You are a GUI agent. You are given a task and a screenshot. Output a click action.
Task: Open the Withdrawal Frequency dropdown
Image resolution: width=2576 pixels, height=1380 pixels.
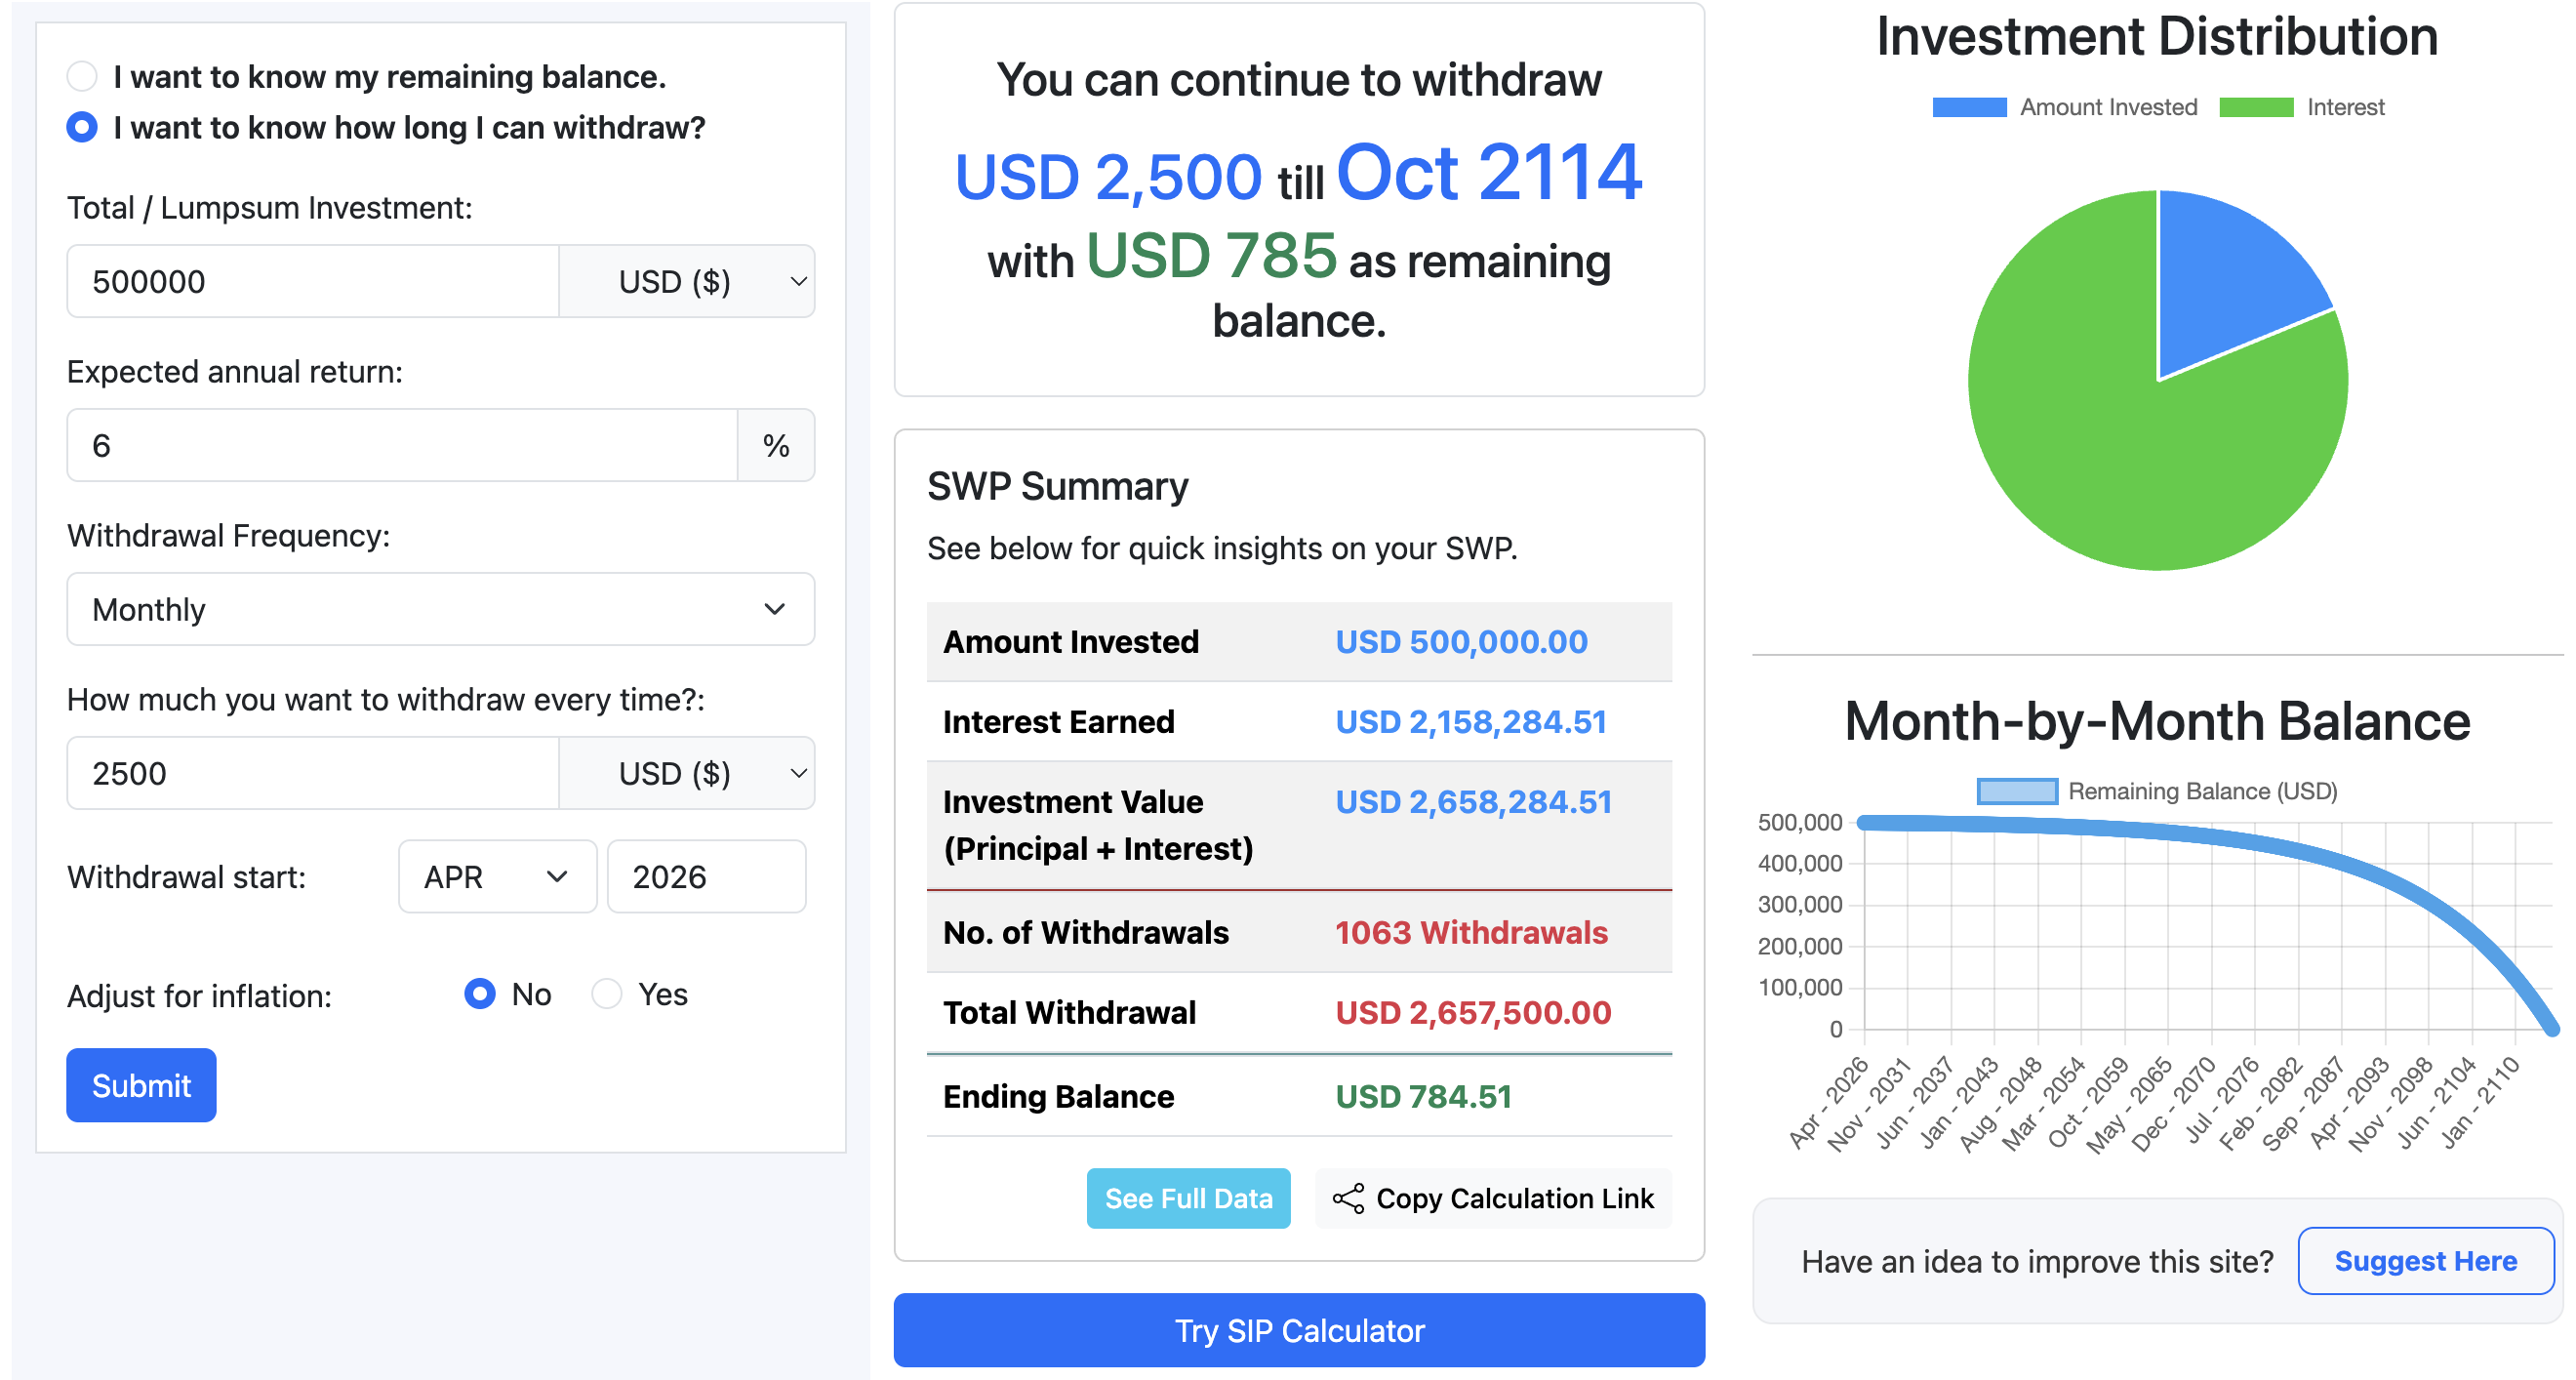tap(440, 609)
